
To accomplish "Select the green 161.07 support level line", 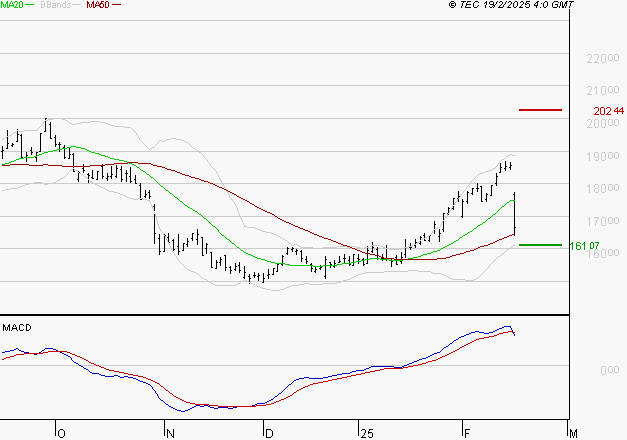I will tap(539, 244).
